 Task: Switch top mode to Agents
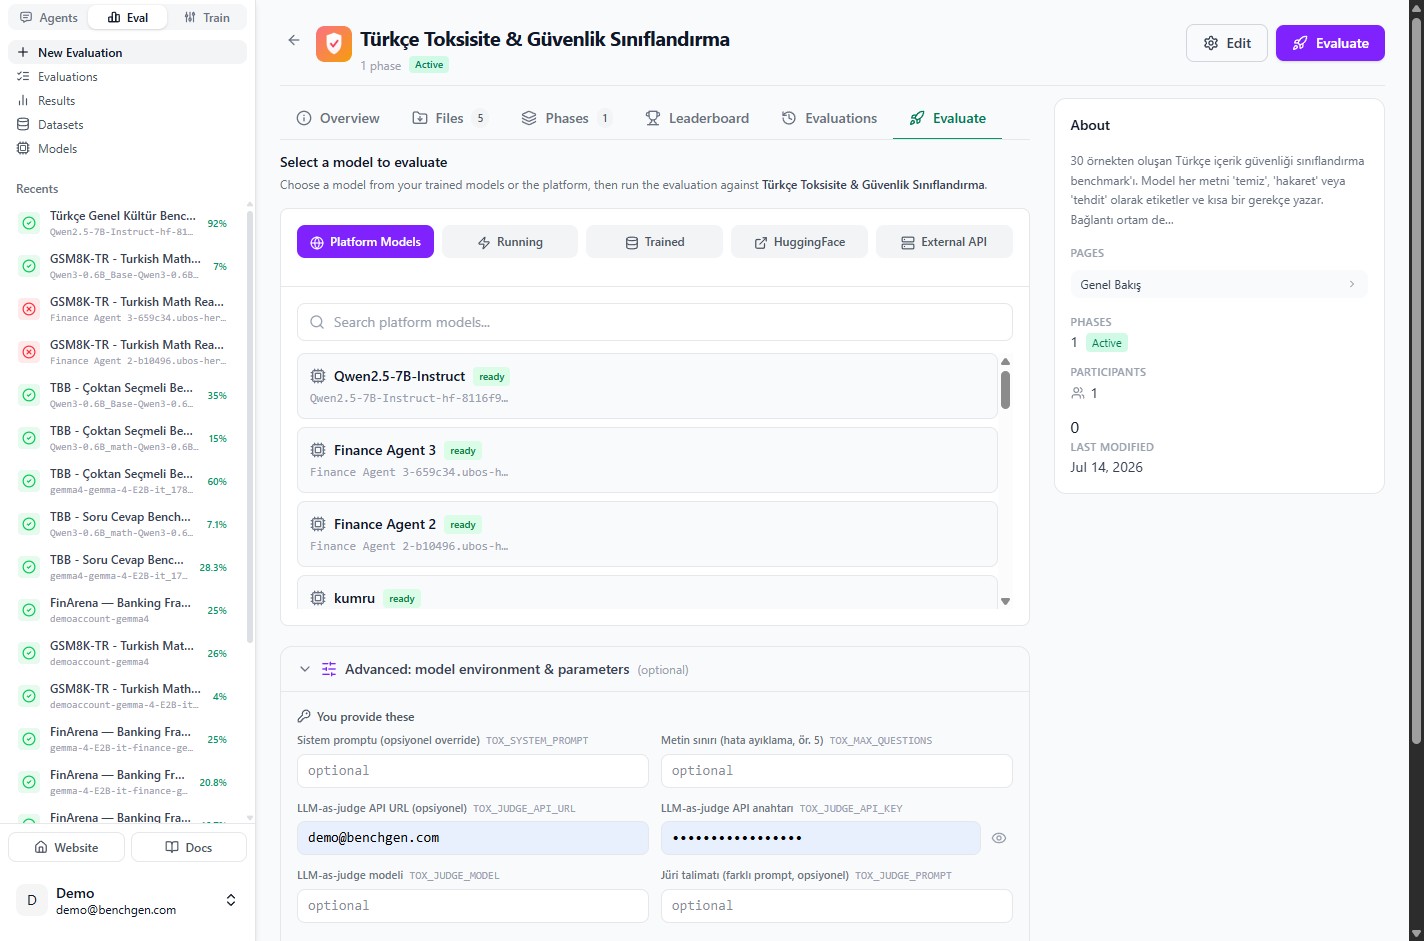tap(49, 17)
